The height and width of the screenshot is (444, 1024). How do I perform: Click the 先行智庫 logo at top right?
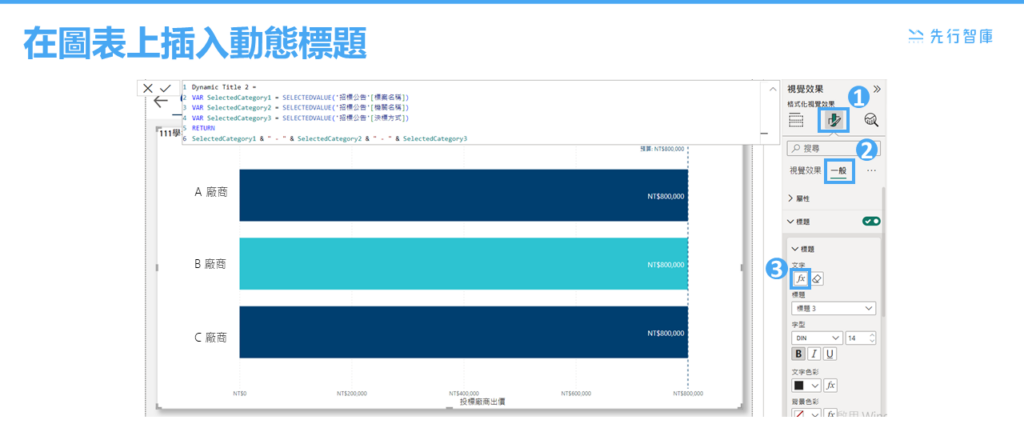tap(951, 37)
